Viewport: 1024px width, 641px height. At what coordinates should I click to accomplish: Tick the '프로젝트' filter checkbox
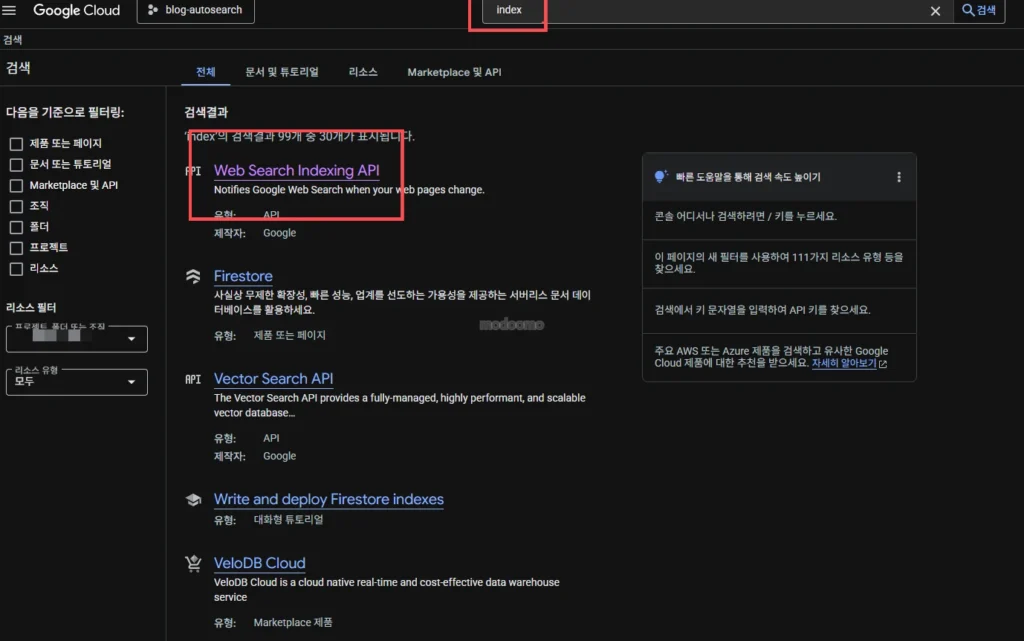coord(16,248)
